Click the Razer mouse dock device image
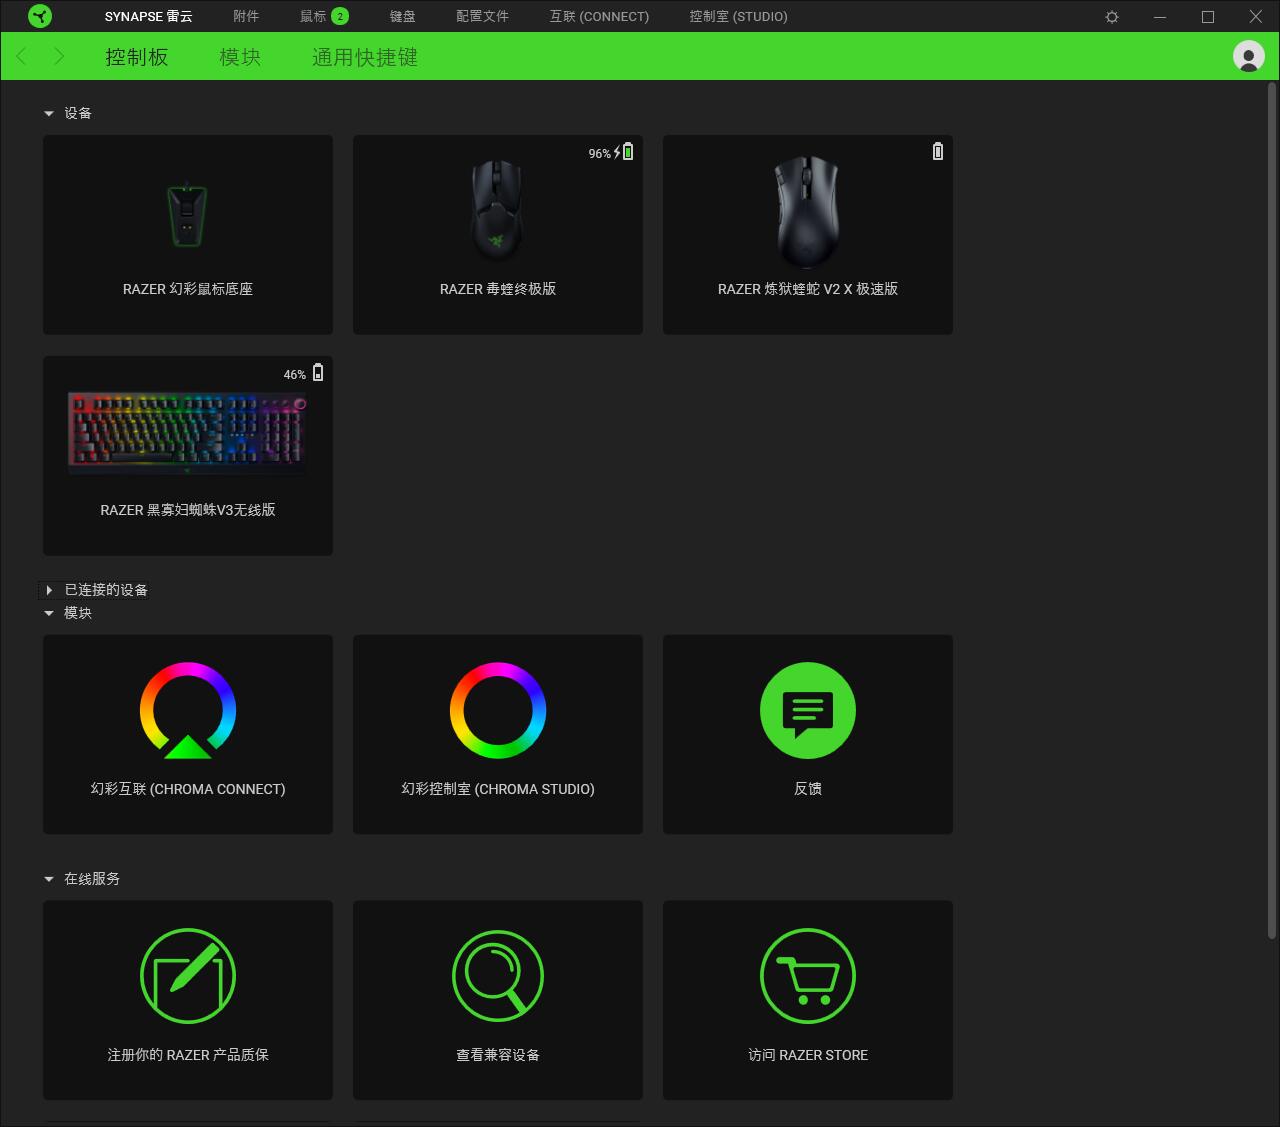Screen dimensions: 1280x1127 point(187,214)
